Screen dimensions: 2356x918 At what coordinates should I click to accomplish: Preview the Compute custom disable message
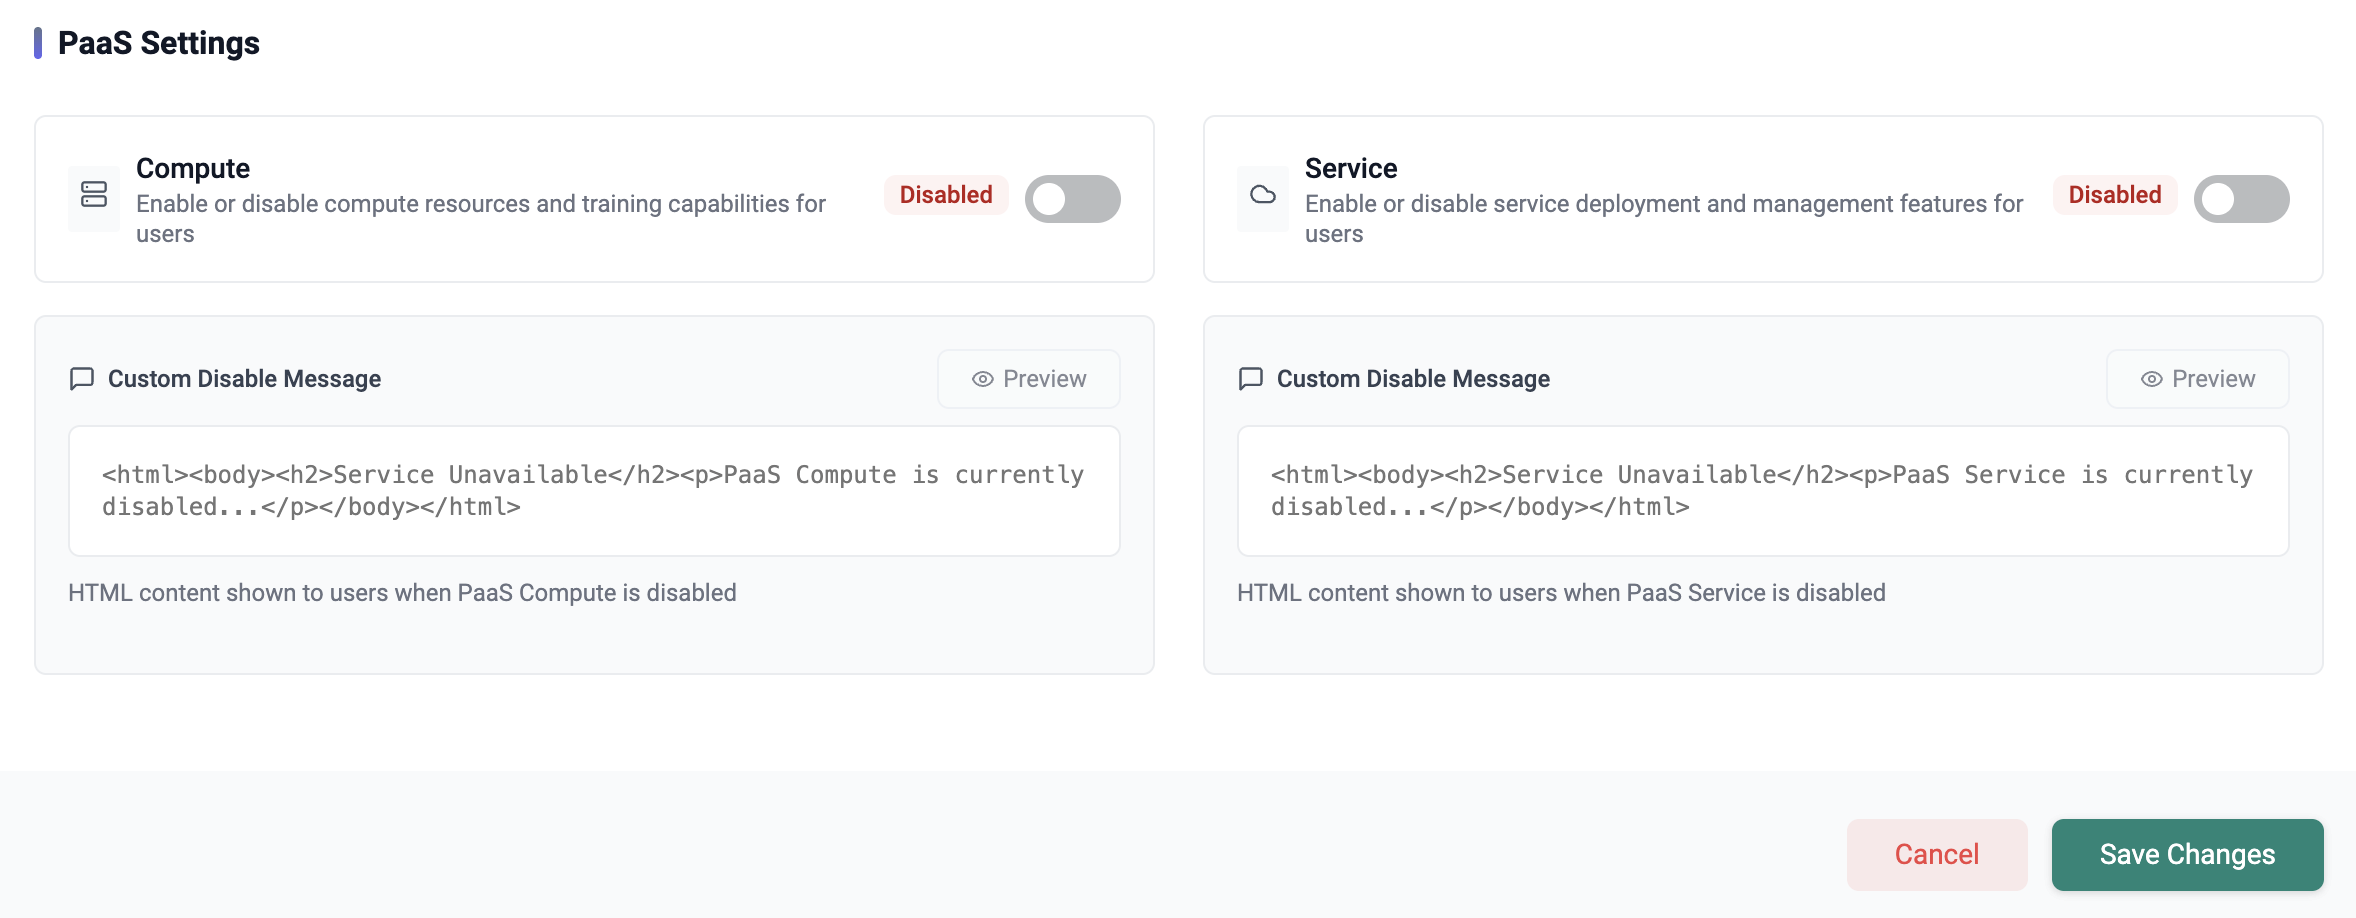(1028, 379)
